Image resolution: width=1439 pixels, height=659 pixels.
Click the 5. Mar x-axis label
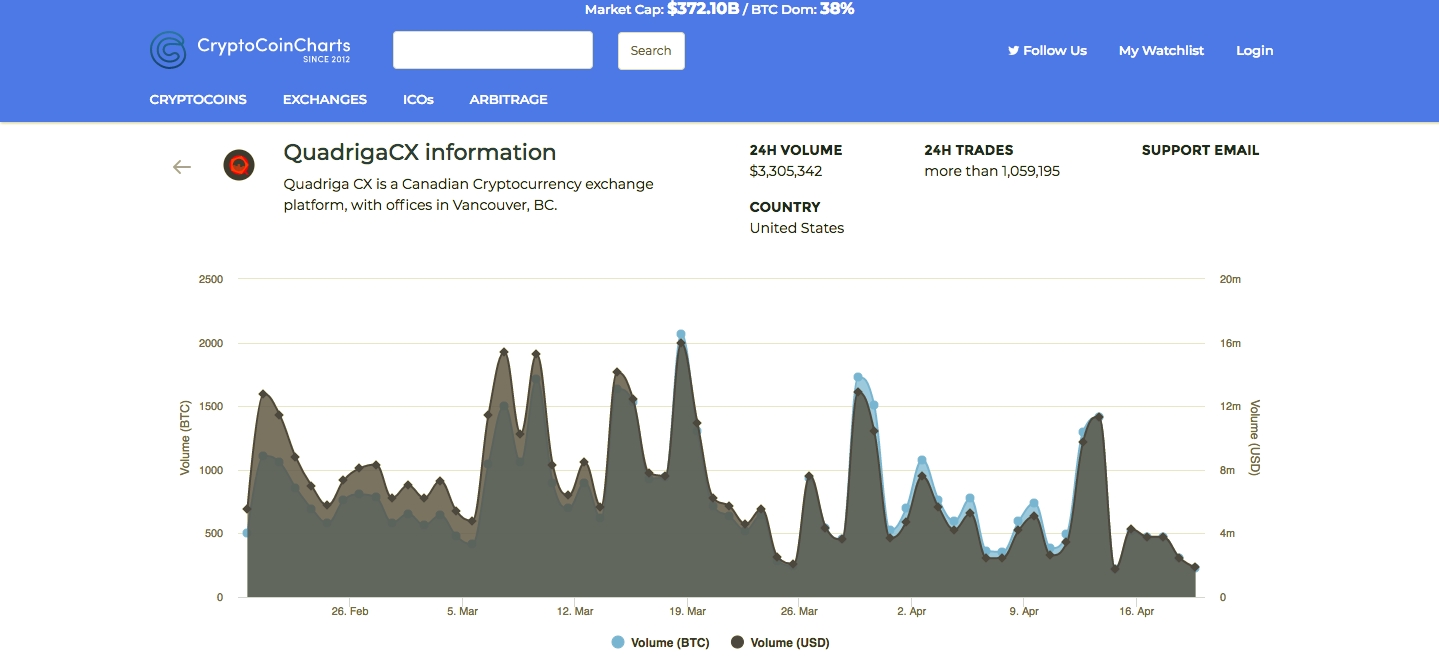[463, 611]
